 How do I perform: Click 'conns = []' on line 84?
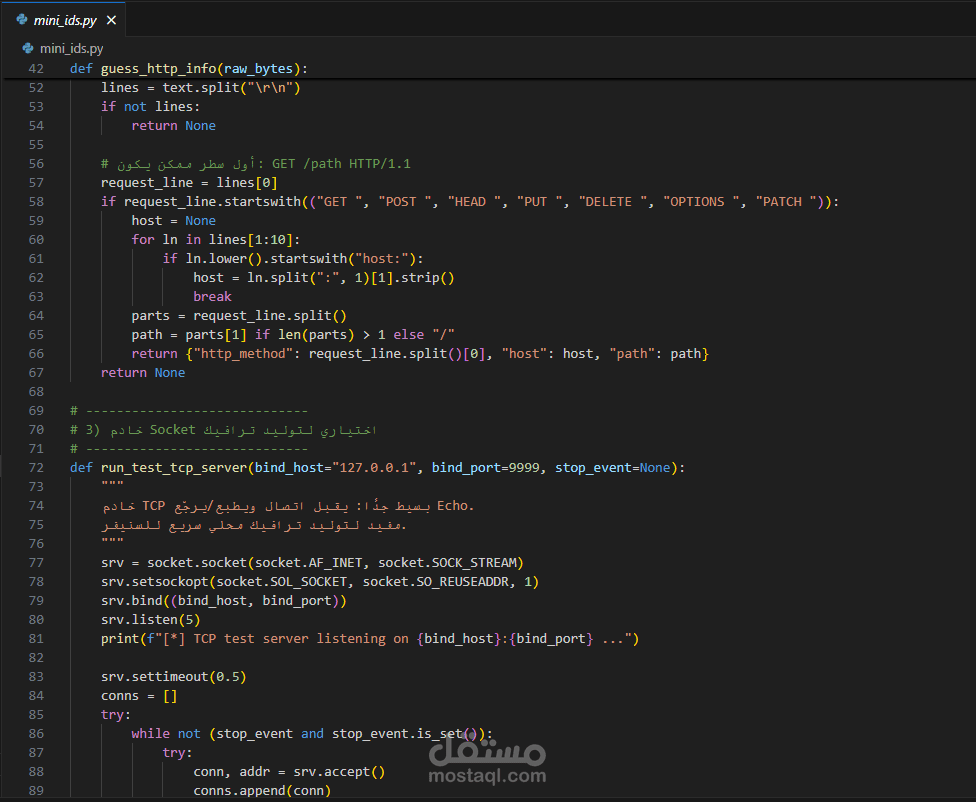[x=139, y=696]
